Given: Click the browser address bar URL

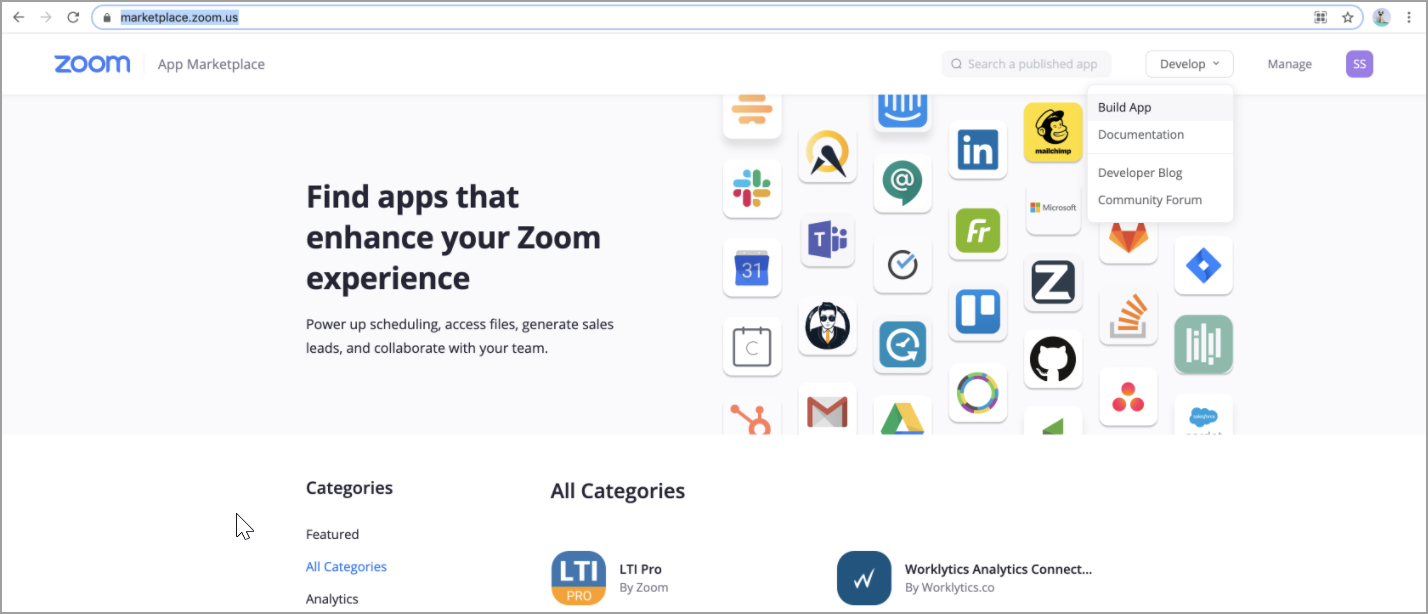Looking at the screenshot, I should tap(179, 17).
